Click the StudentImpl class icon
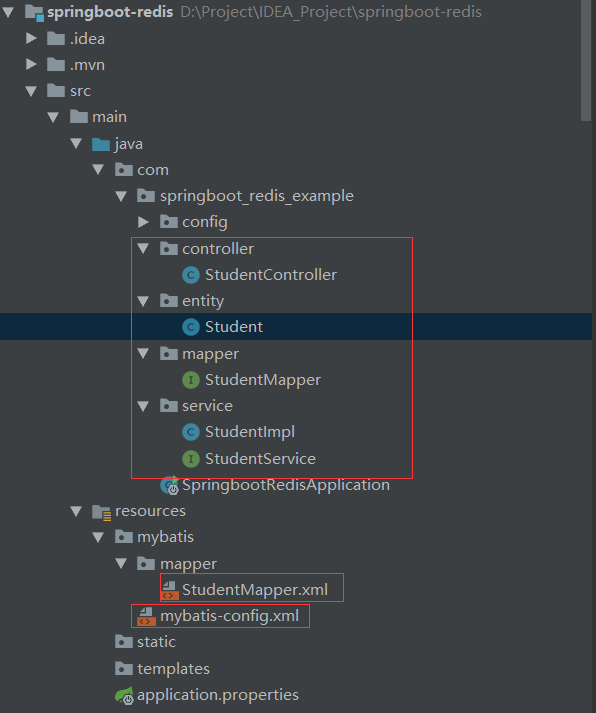This screenshot has height=713, width=596. pyautogui.click(x=191, y=432)
